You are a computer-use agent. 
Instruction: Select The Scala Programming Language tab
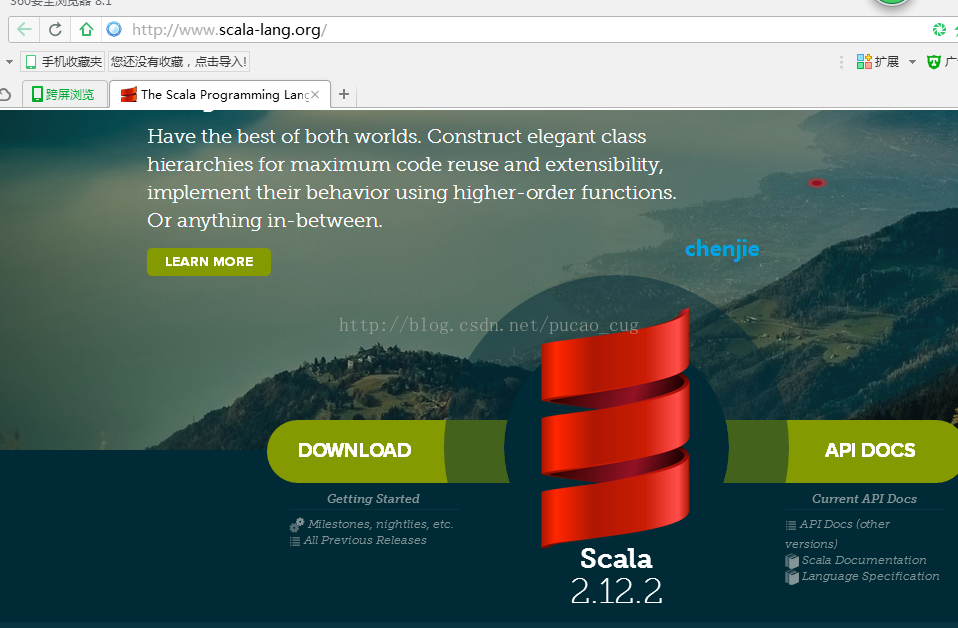[220, 94]
